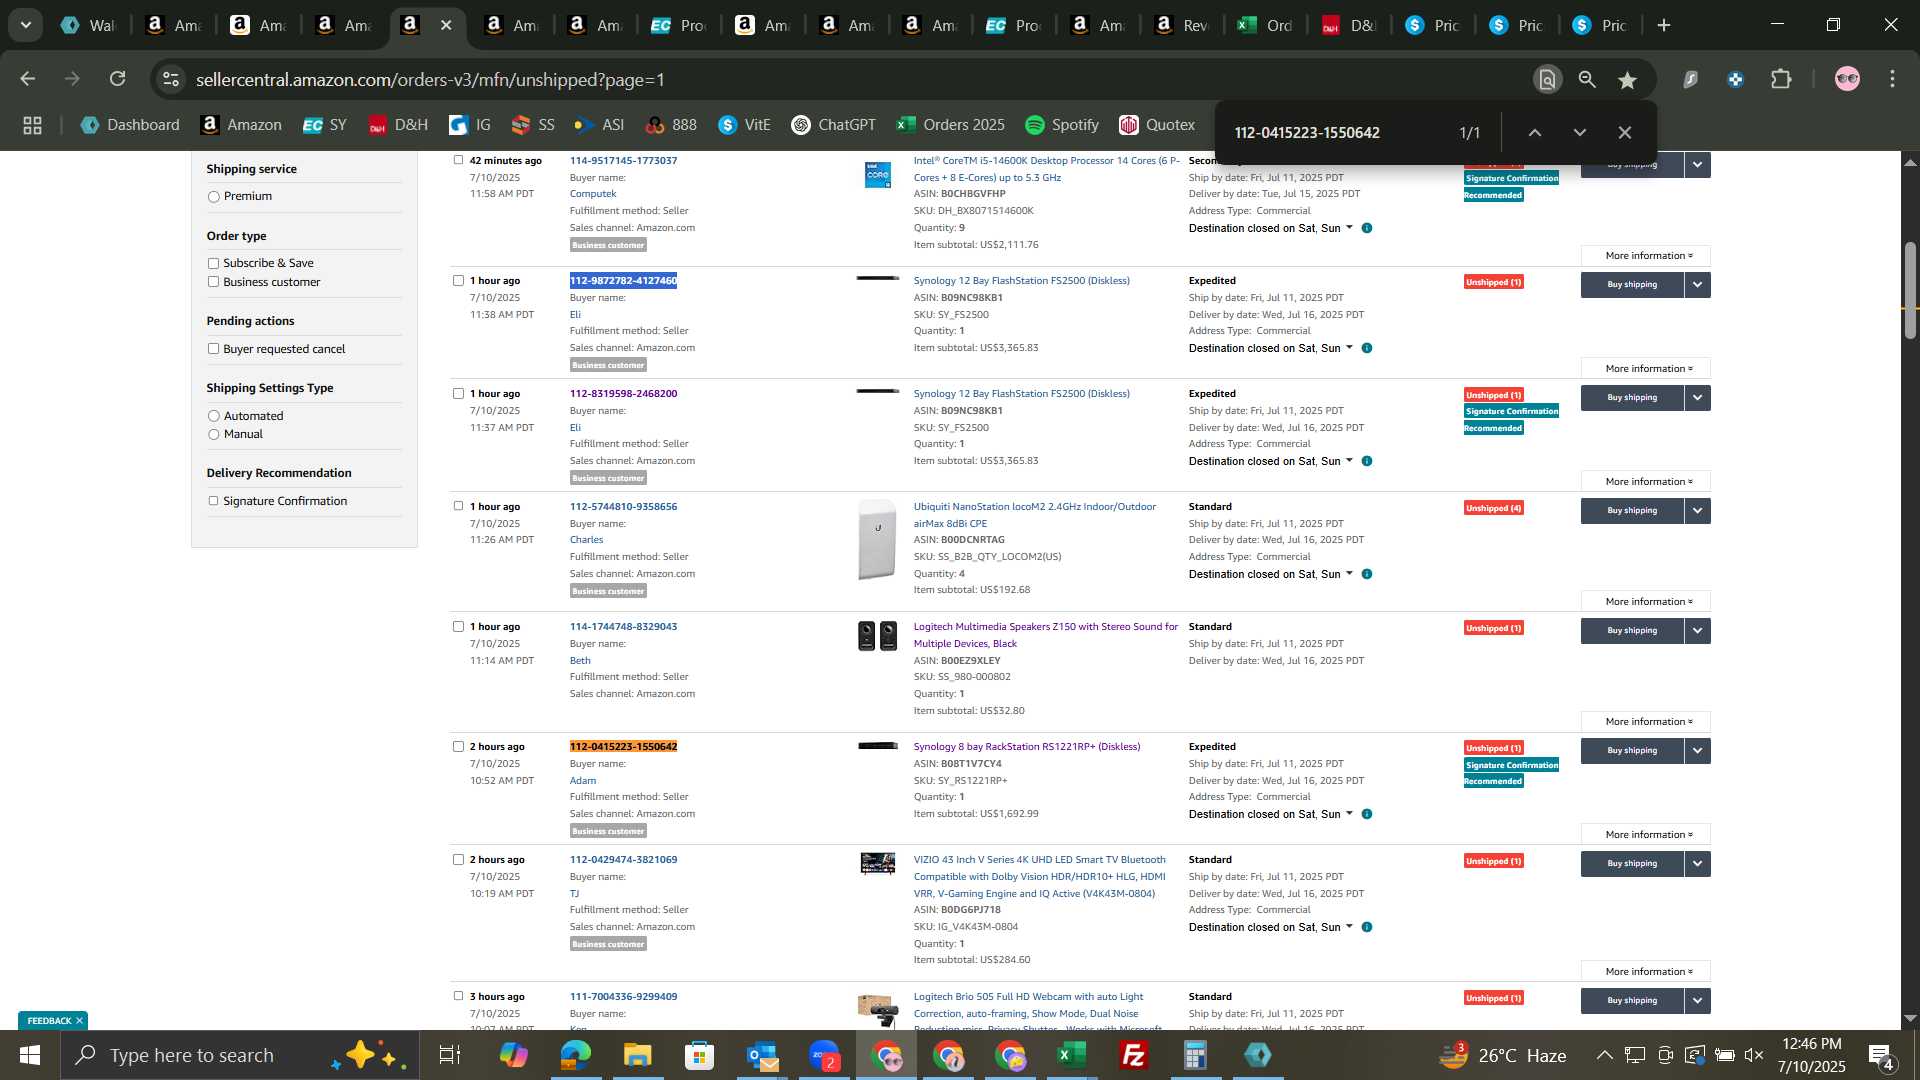Expand More information for order 112-9872782-4127460
The width and height of the screenshot is (1920, 1080).
tap(1646, 369)
